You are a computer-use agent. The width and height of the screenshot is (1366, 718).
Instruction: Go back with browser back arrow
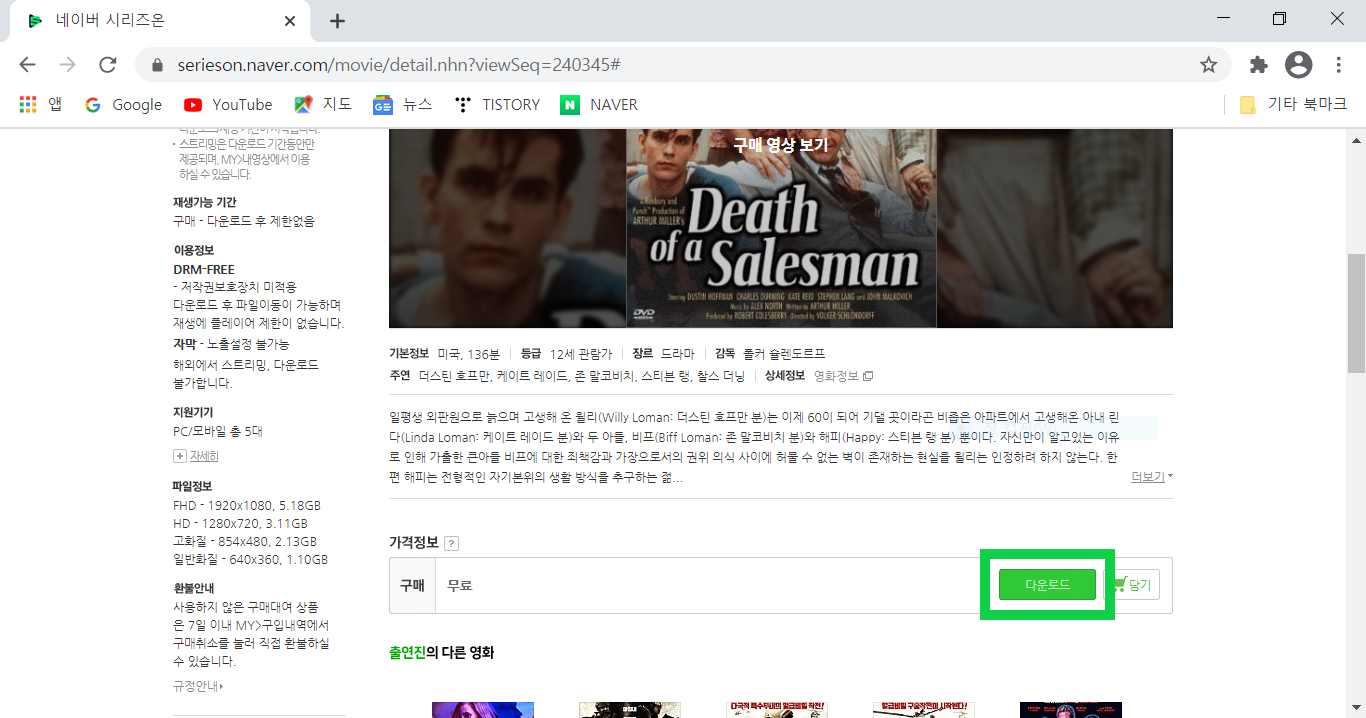click(27, 65)
